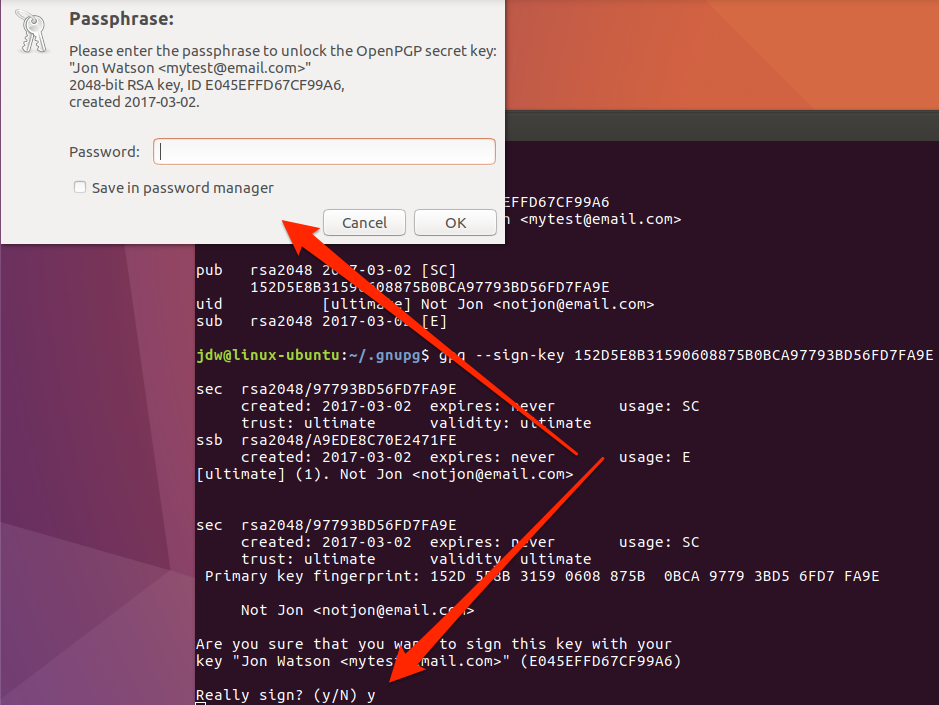Screen dimensions: 939x705
Task: Click the "Primary key fingerprint" line in terminal
Action: (542, 576)
